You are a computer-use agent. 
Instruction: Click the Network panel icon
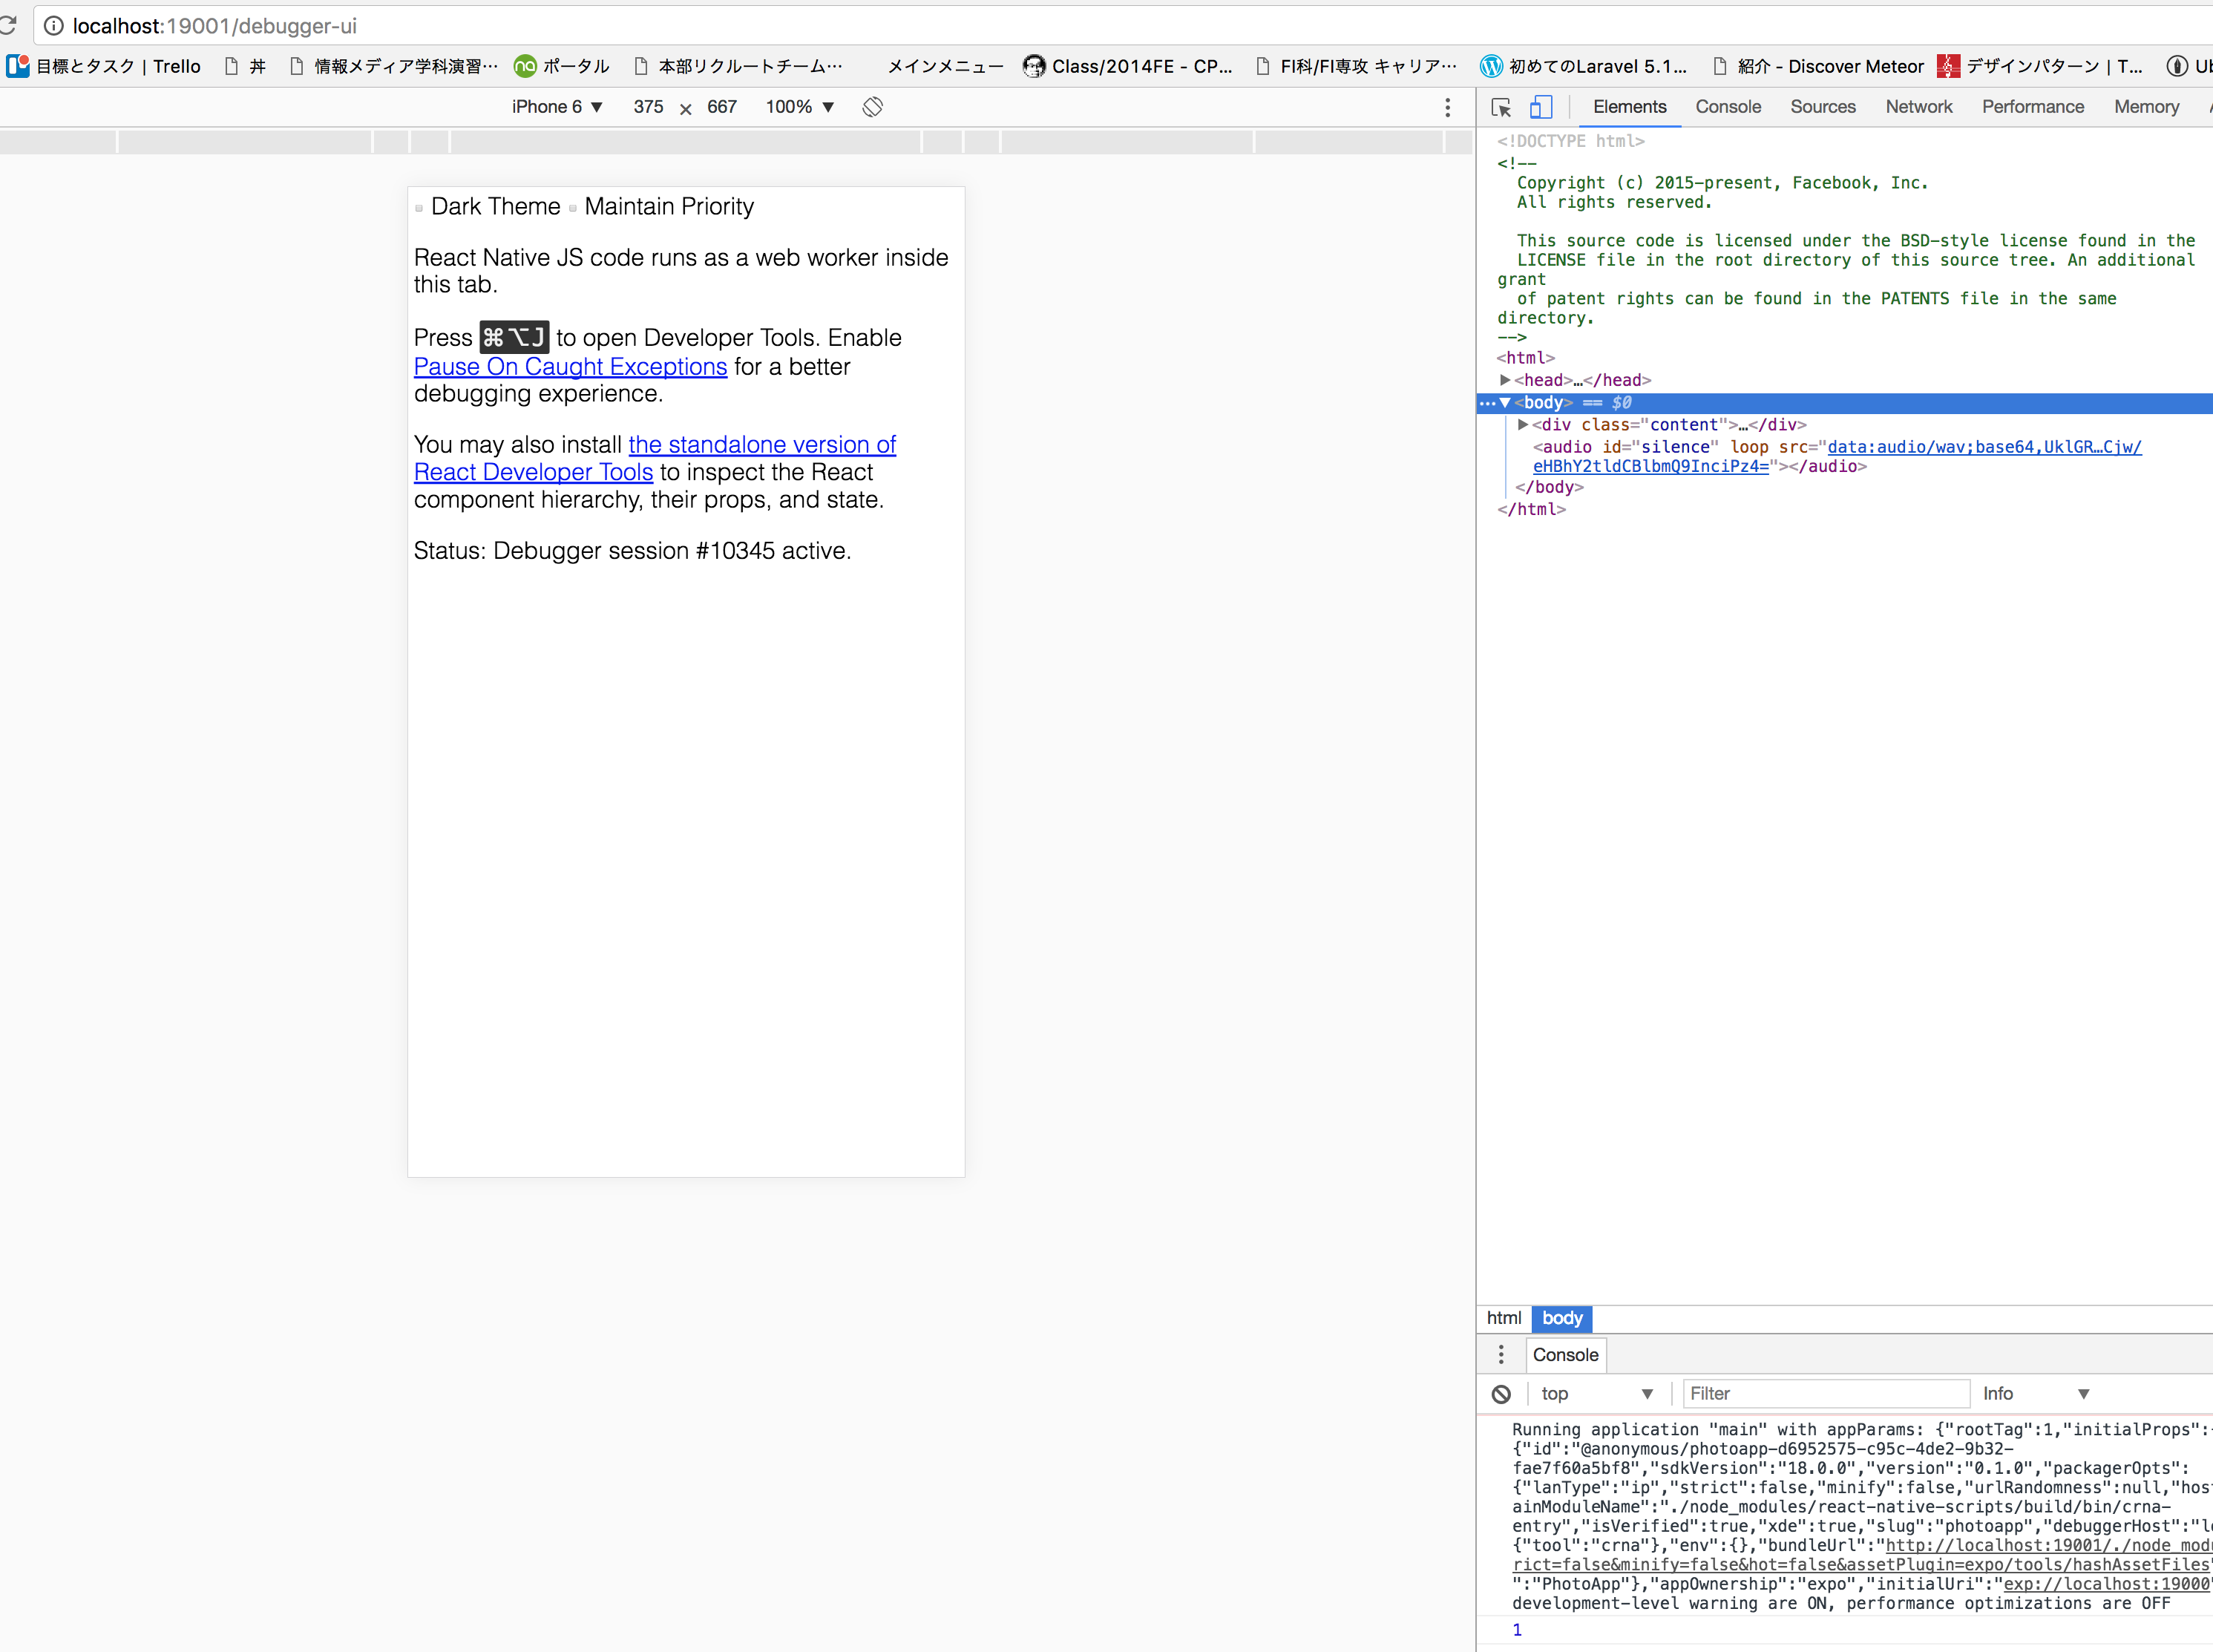pyautogui.click(x=1920, y=106)
